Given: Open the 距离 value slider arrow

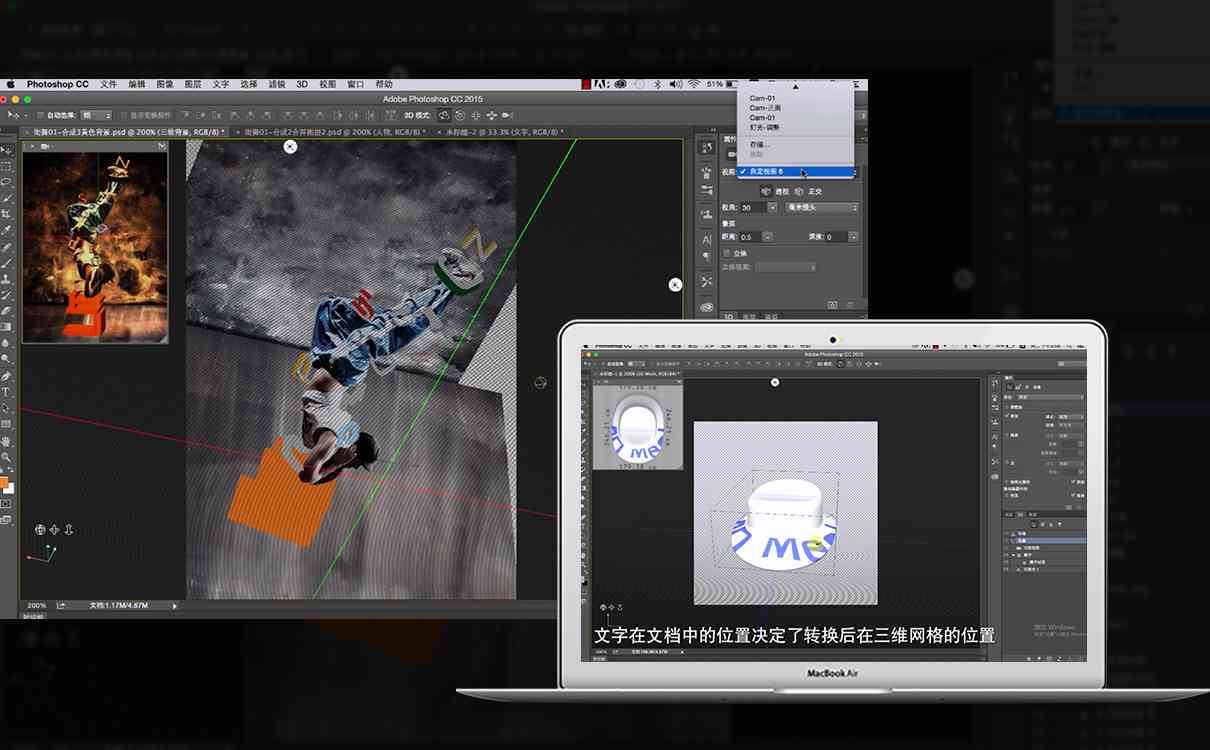Looking at the screenshot, I should point(767,237).
